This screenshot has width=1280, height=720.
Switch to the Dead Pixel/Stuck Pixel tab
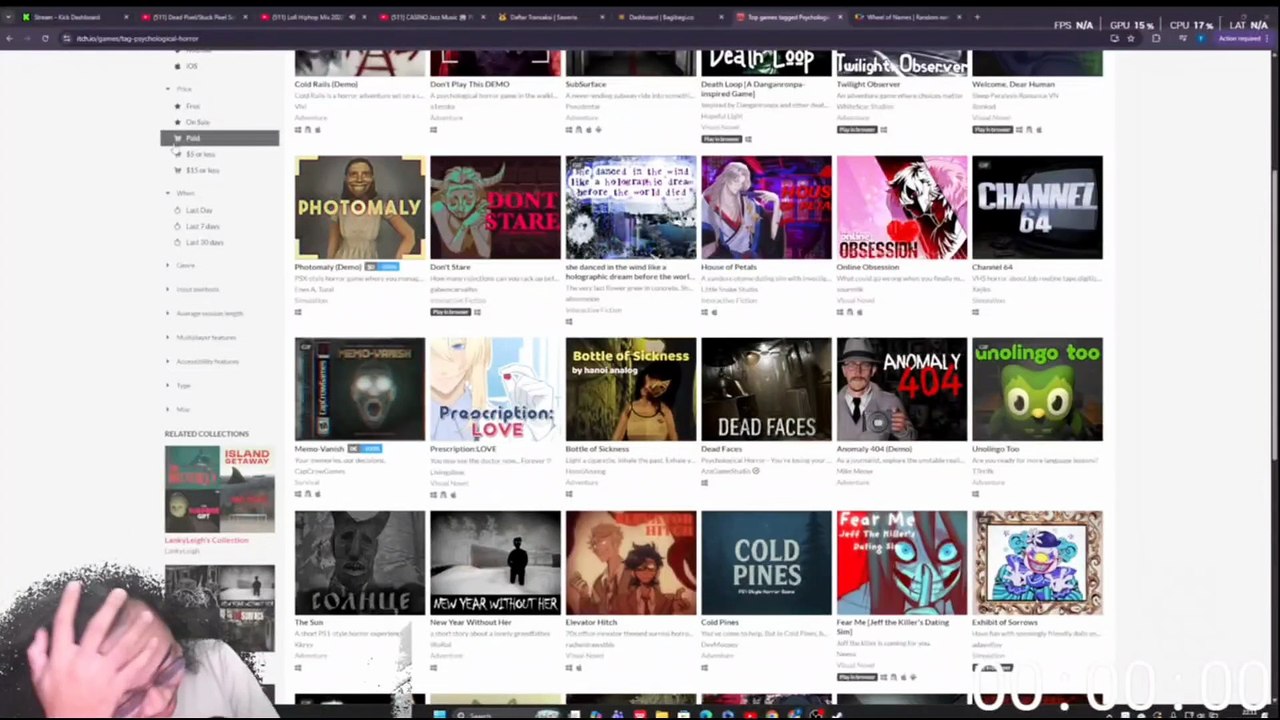pos(192,17)
